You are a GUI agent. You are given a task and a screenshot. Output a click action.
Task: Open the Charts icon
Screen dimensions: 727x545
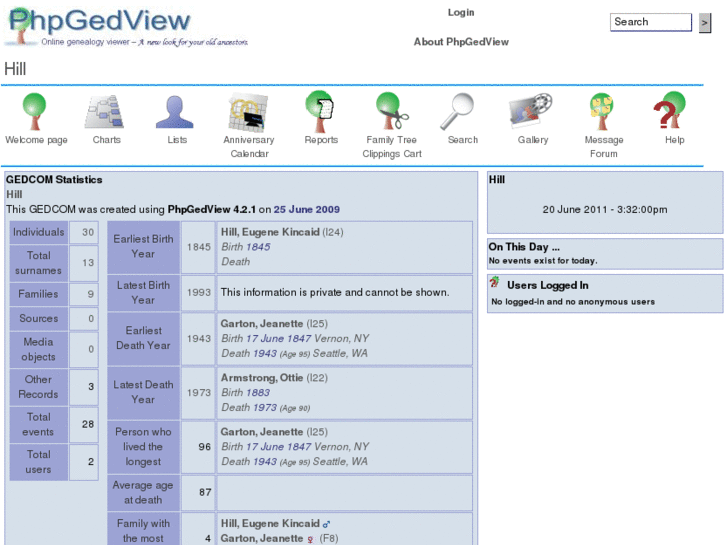(105, 111)
